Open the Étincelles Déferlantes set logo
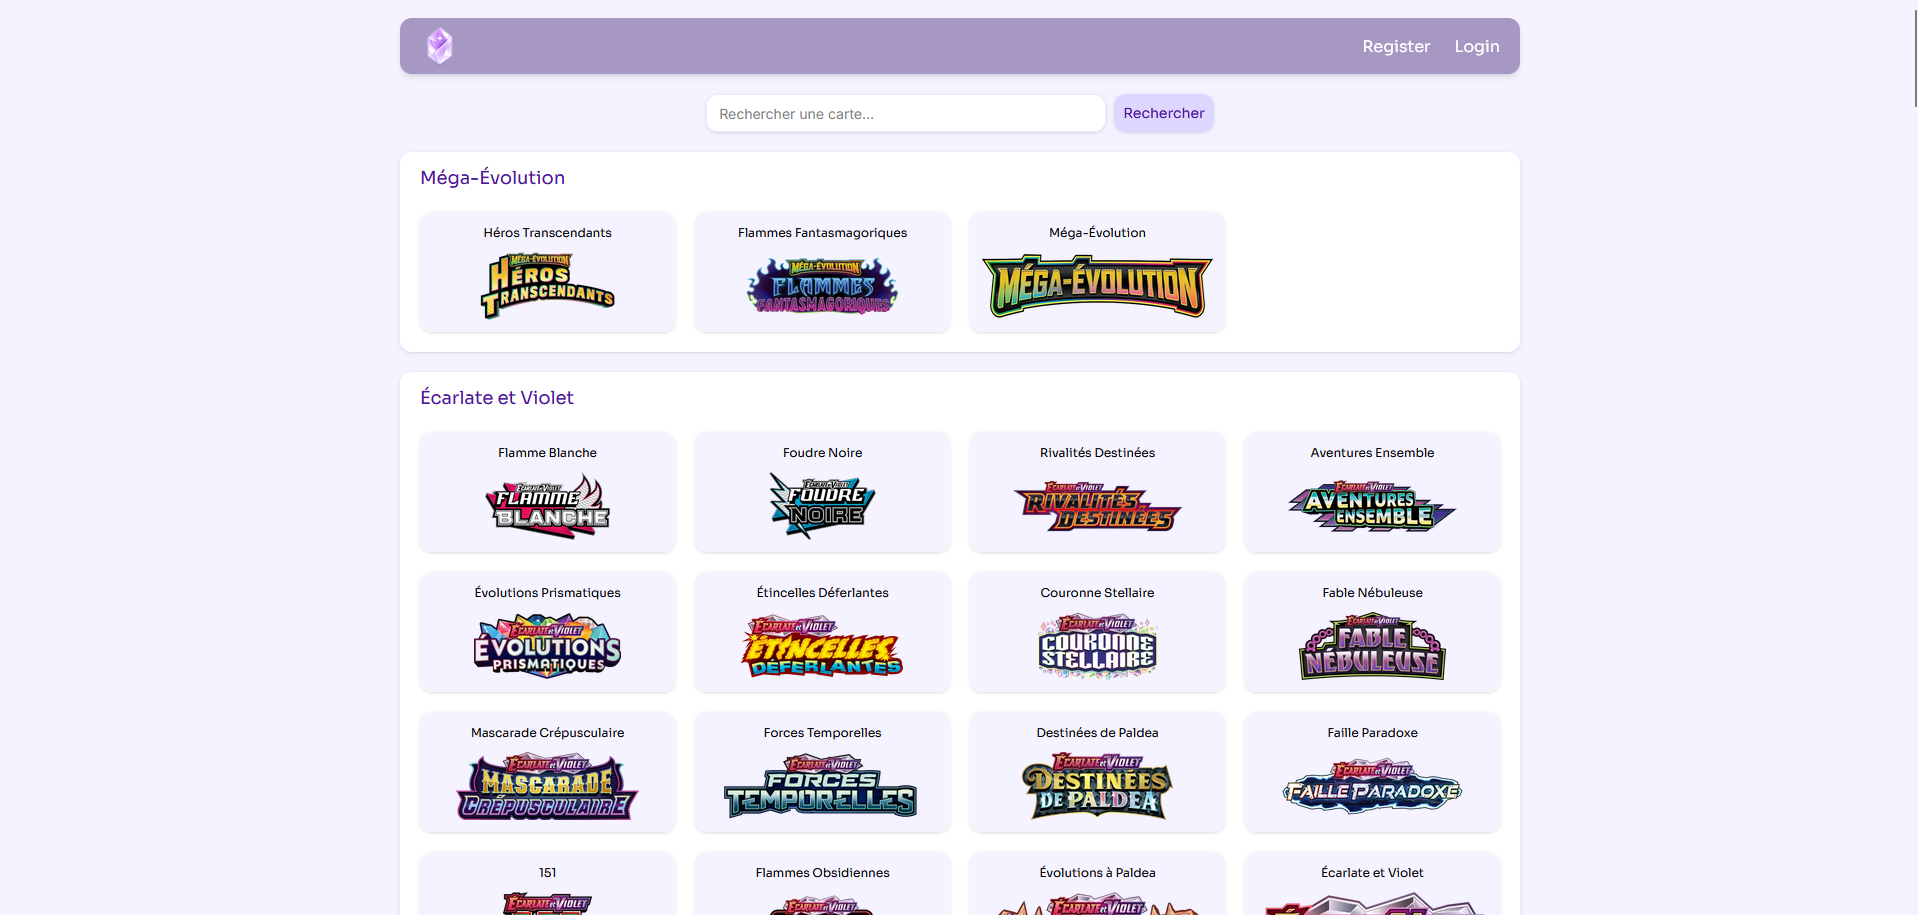This screenshot has width=1918, height=915. pyautogui.click(x=823, y=646)
